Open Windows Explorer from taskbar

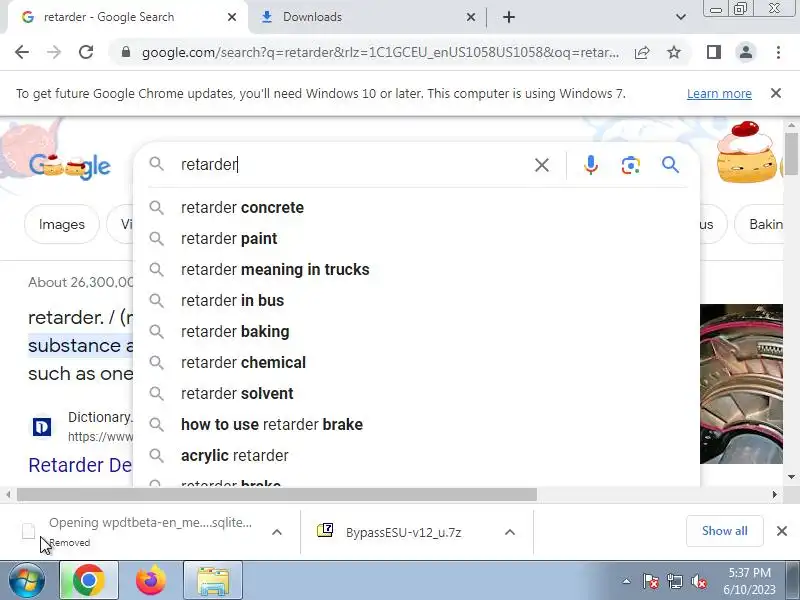(x=213, y=581)
